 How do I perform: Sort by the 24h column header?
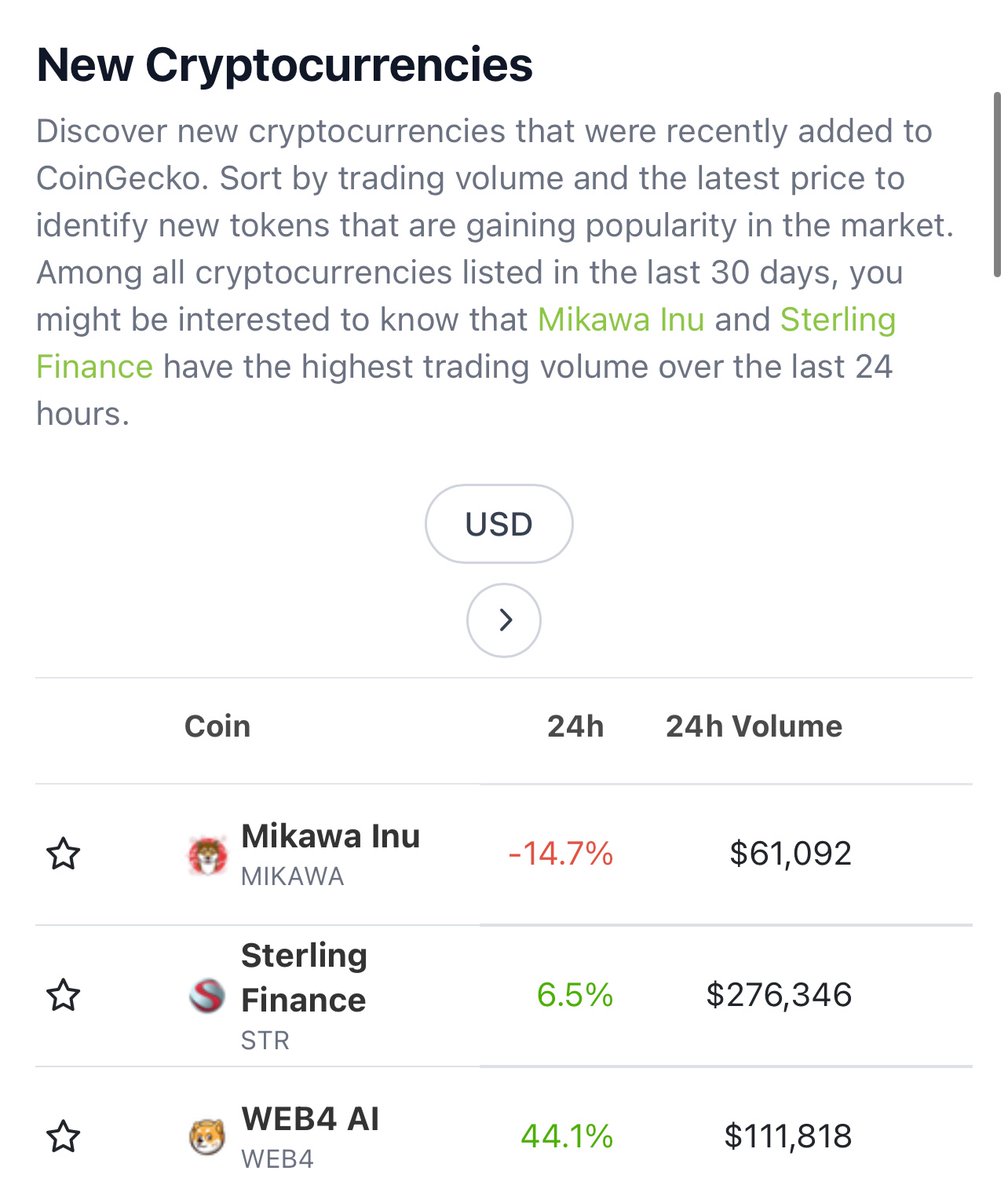pyautogui.click(x=575, y=726)
